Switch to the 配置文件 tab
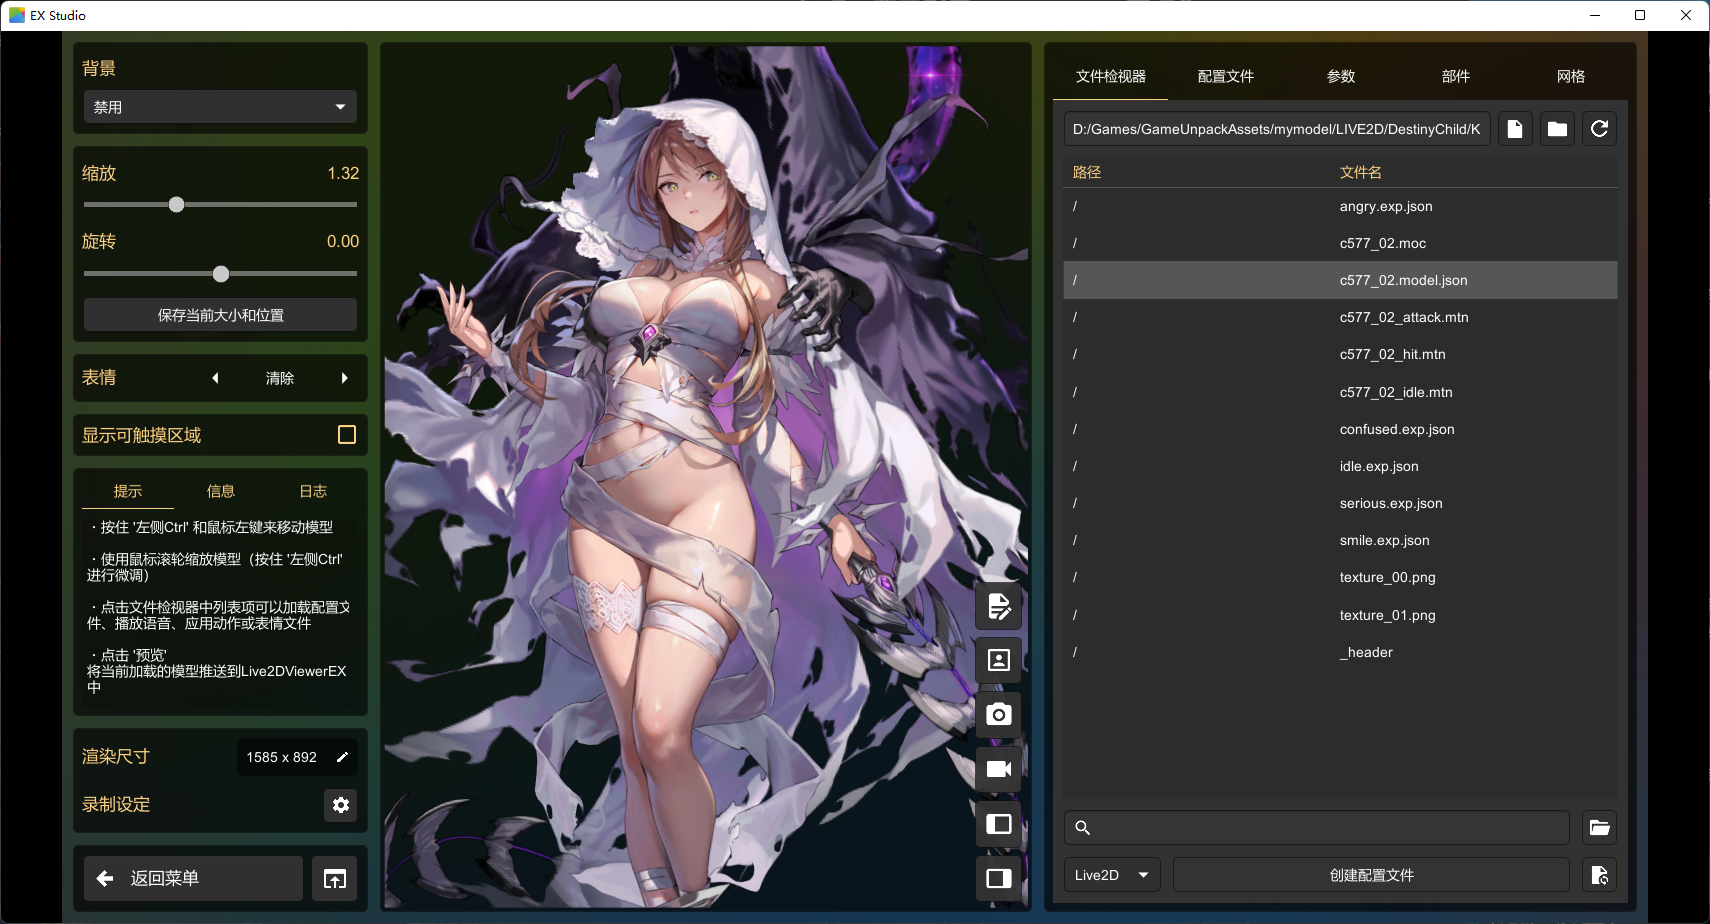The image size is (1710, 924). click(x=1225, y=76)
